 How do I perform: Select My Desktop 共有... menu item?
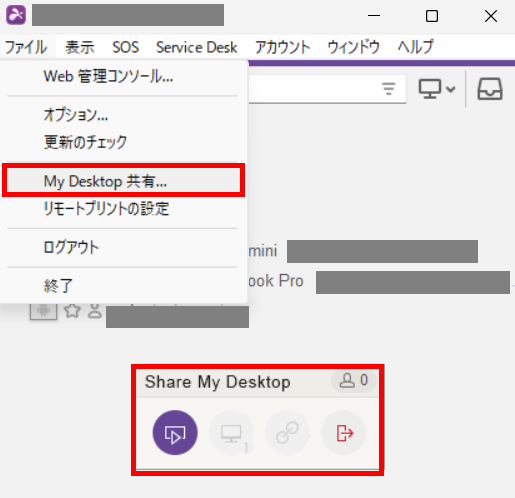point(123,180)
